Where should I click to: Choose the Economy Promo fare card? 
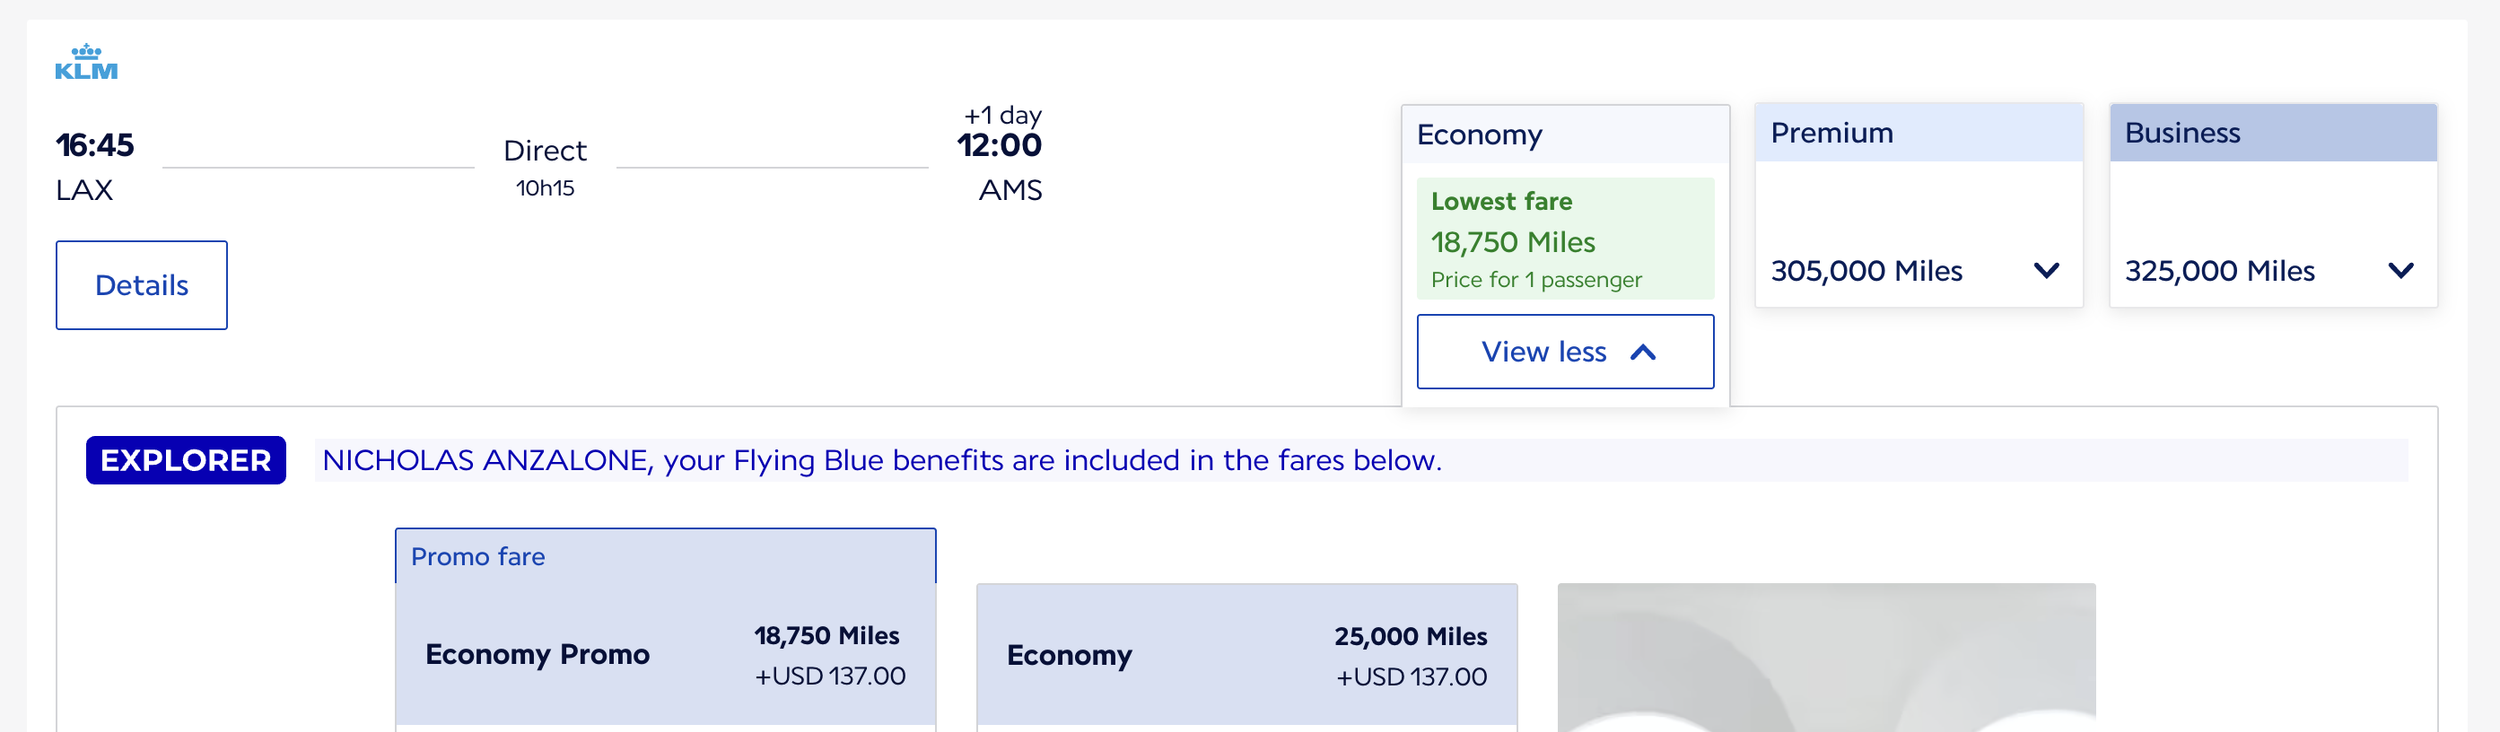(x=665, y=655)
